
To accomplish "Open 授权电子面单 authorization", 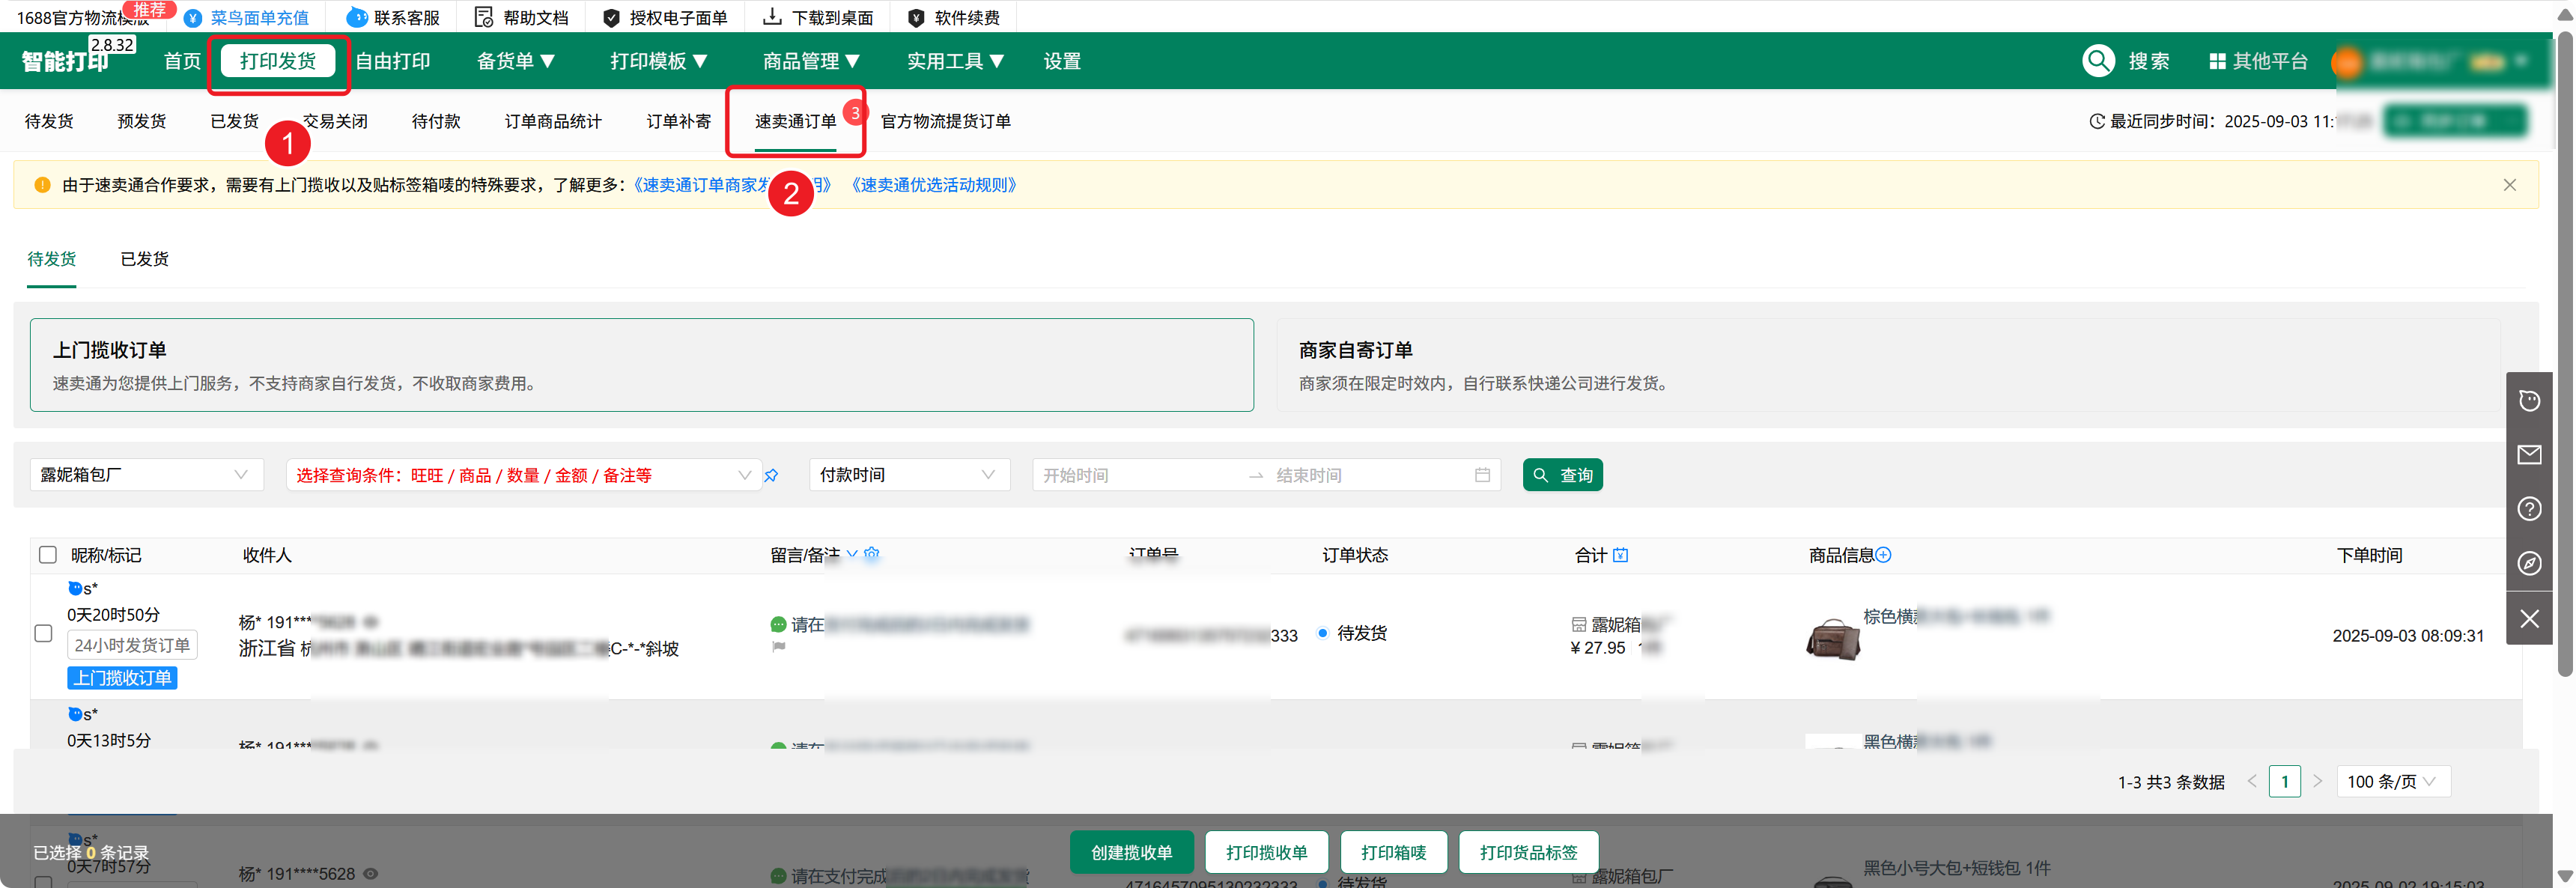I will coord(665,17).
